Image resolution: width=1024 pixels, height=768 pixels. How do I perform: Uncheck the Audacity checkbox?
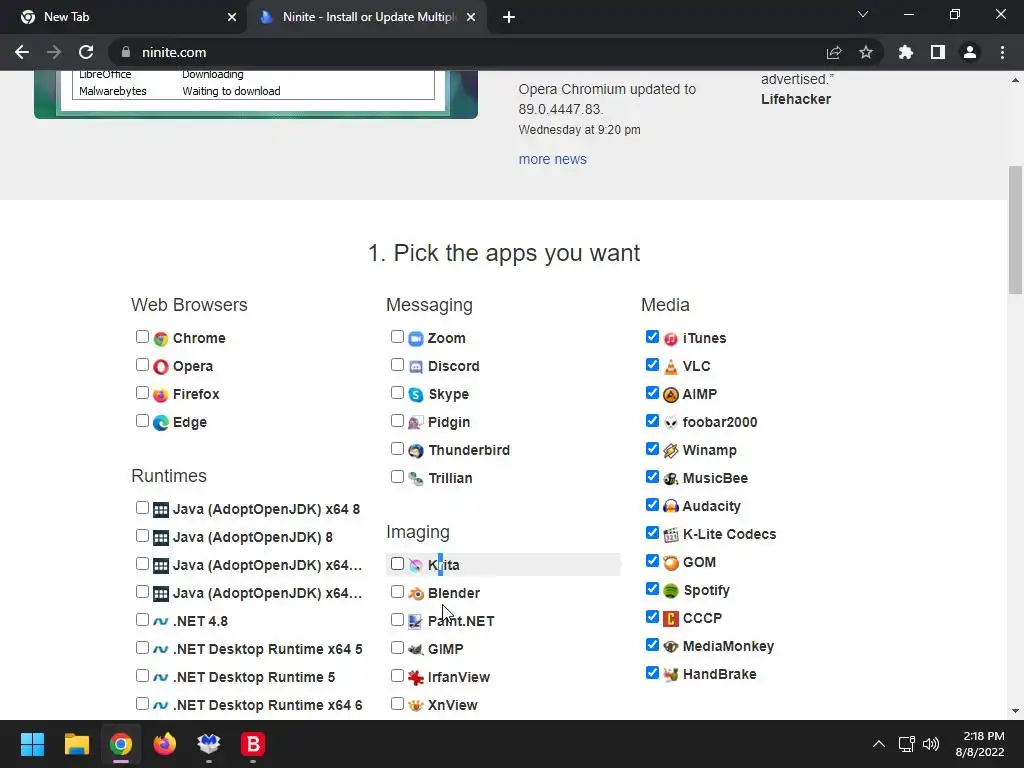coord(652,505)
